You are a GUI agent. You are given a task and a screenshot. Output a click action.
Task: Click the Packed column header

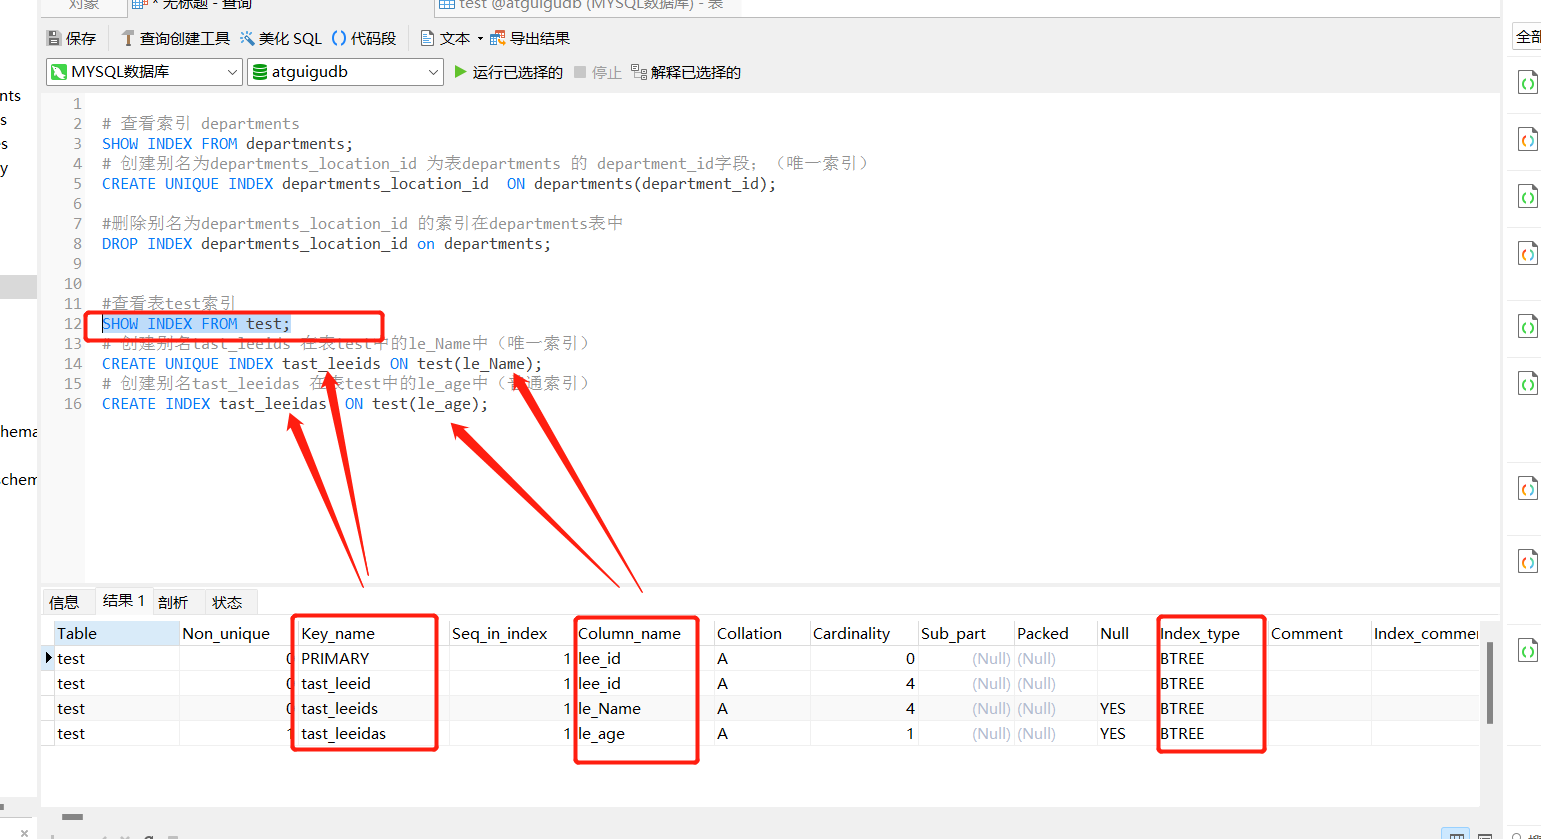1055,633
